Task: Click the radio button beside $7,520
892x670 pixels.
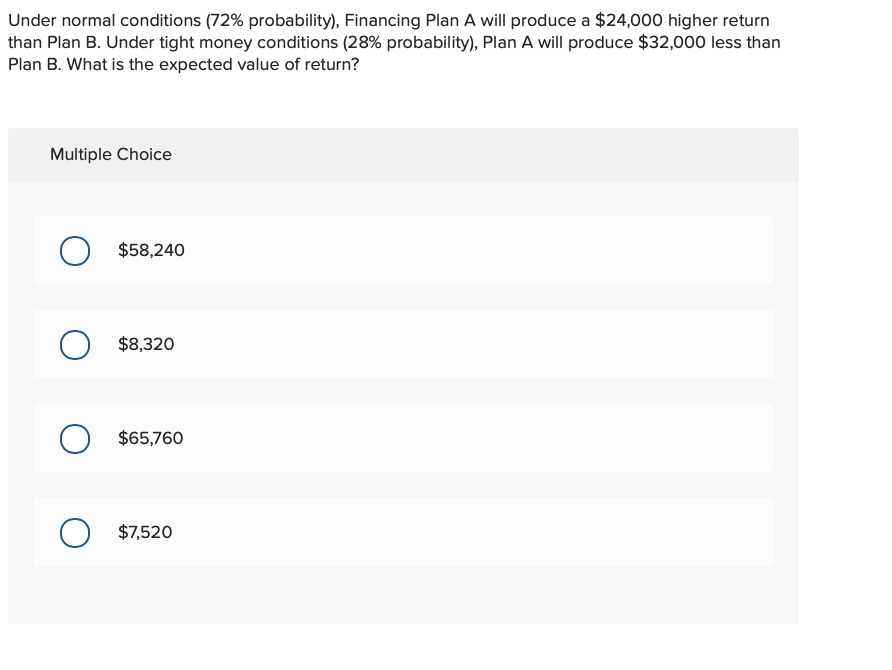Action: pyautogui.click(x=75, y=532)
